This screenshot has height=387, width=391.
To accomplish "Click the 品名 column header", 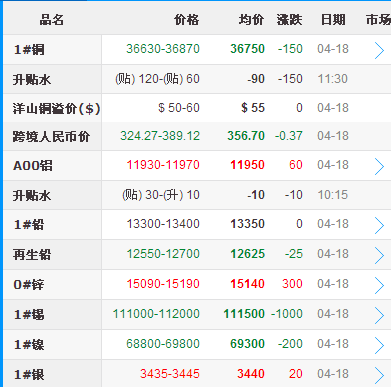I will [x=52, y=20].
